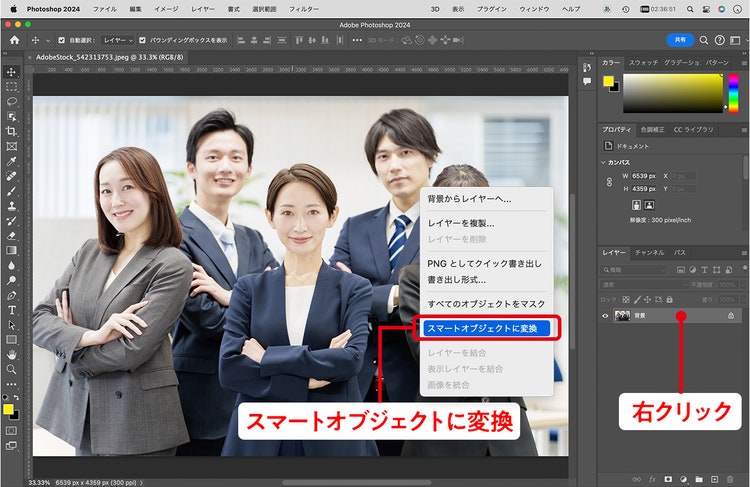
Task: Open the Layers panel flyout menu
Action: tap(744, 253)
